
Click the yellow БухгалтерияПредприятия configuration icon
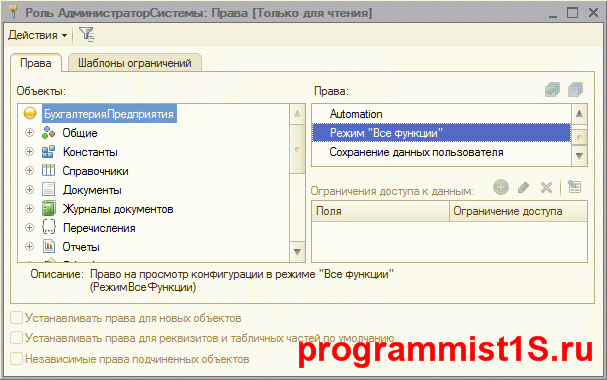tap(30, 113)
